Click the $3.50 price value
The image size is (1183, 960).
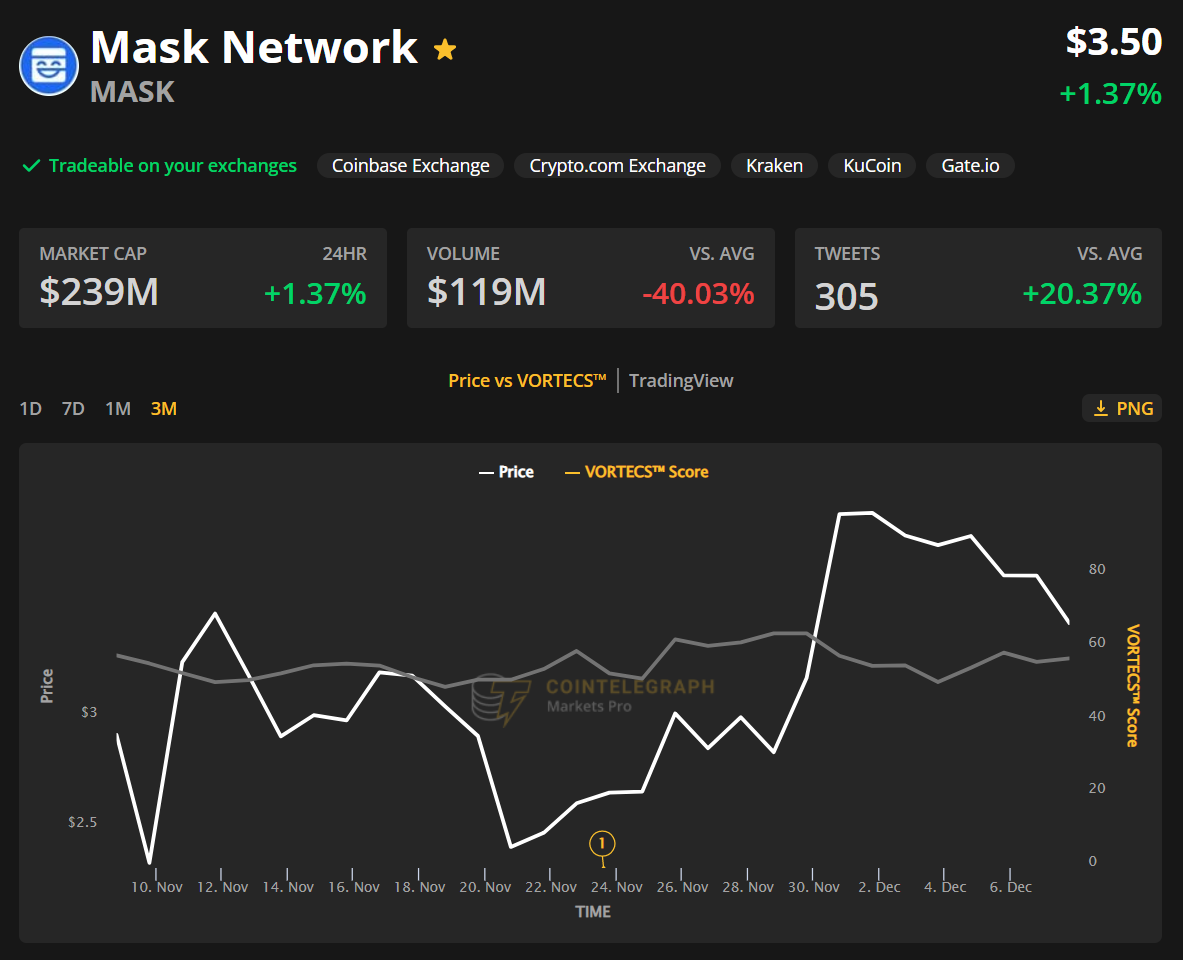click(x=1114, y=42)
